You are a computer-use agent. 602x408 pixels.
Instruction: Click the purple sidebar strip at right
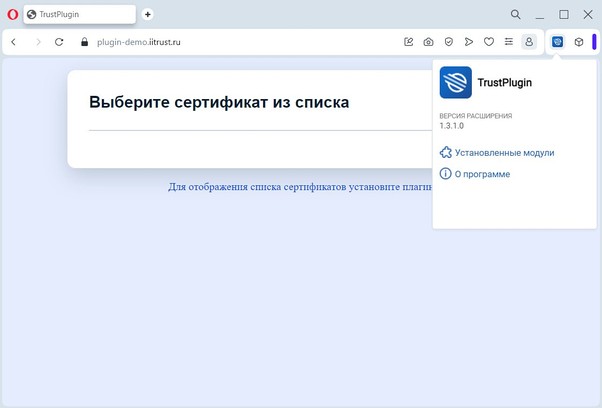click(x=594, y=42)
